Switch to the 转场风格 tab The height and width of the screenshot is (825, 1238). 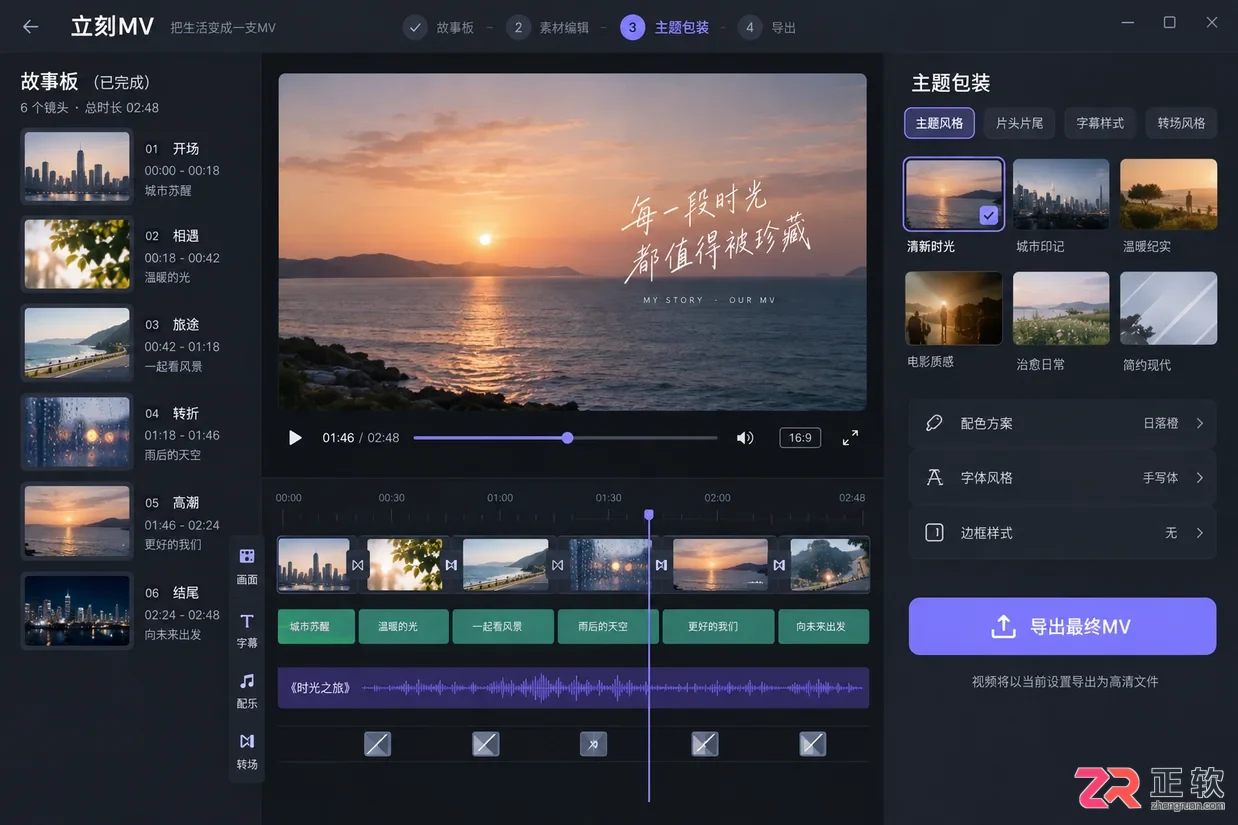(1181, 123)
